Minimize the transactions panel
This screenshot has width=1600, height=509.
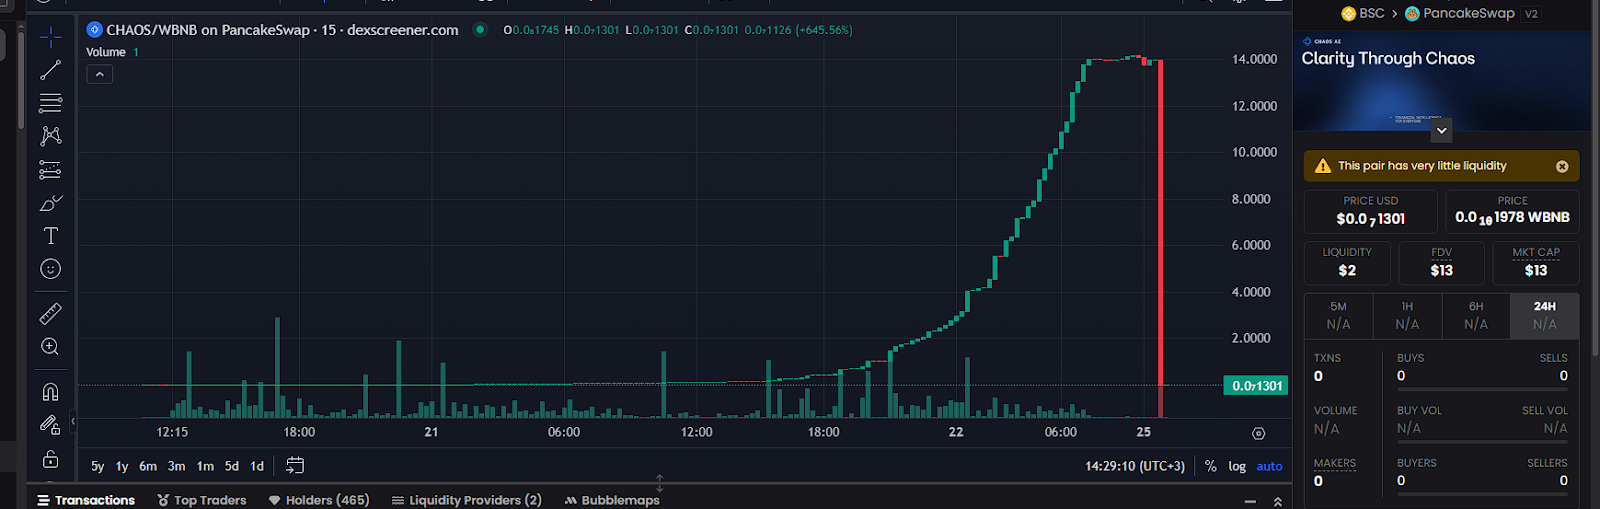point(1249,500)
